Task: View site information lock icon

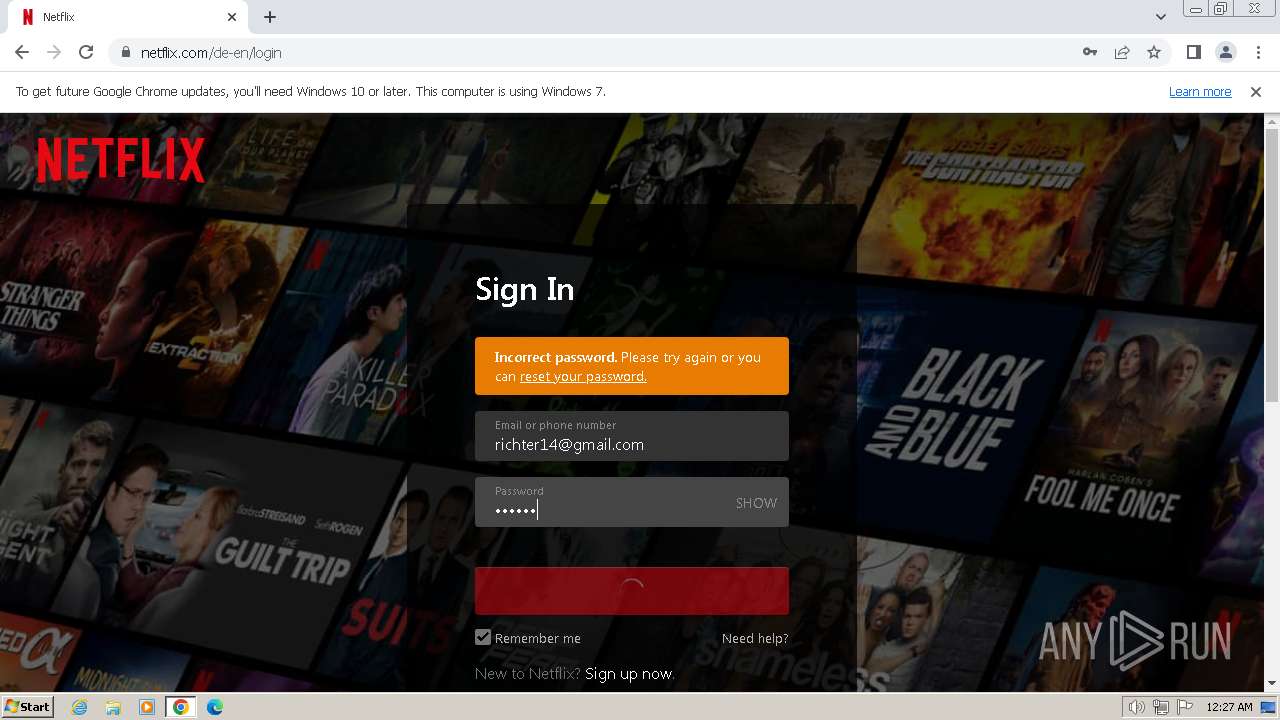Action: [125, 52]
